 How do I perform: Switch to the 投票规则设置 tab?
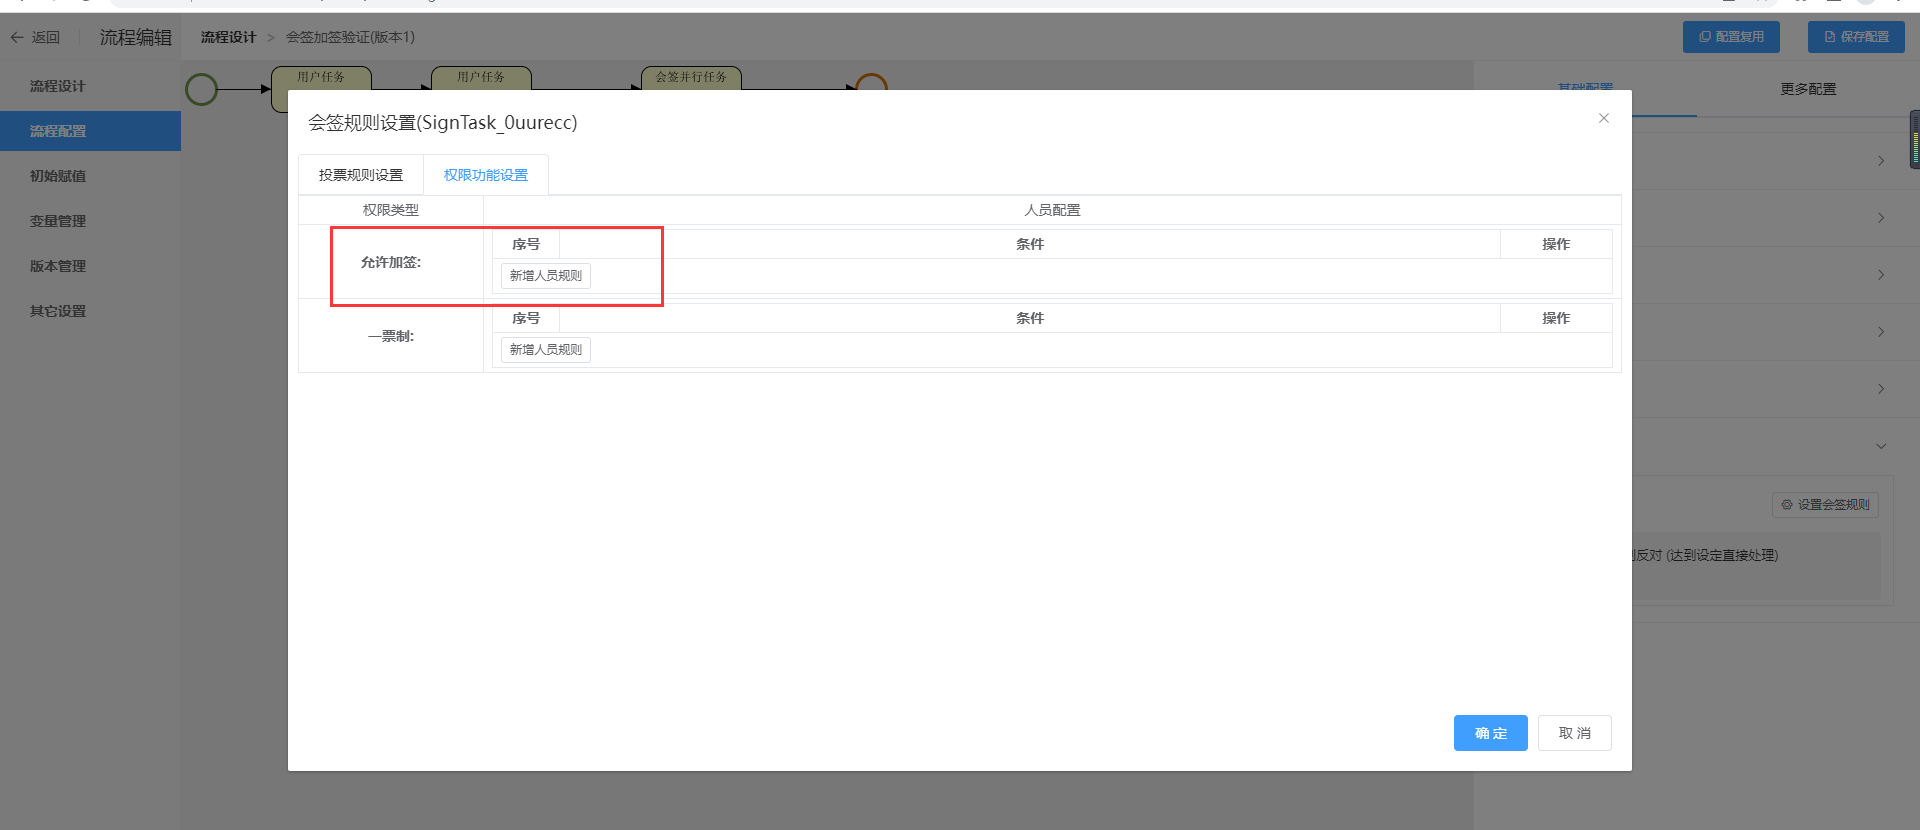(x=361, y=175)
